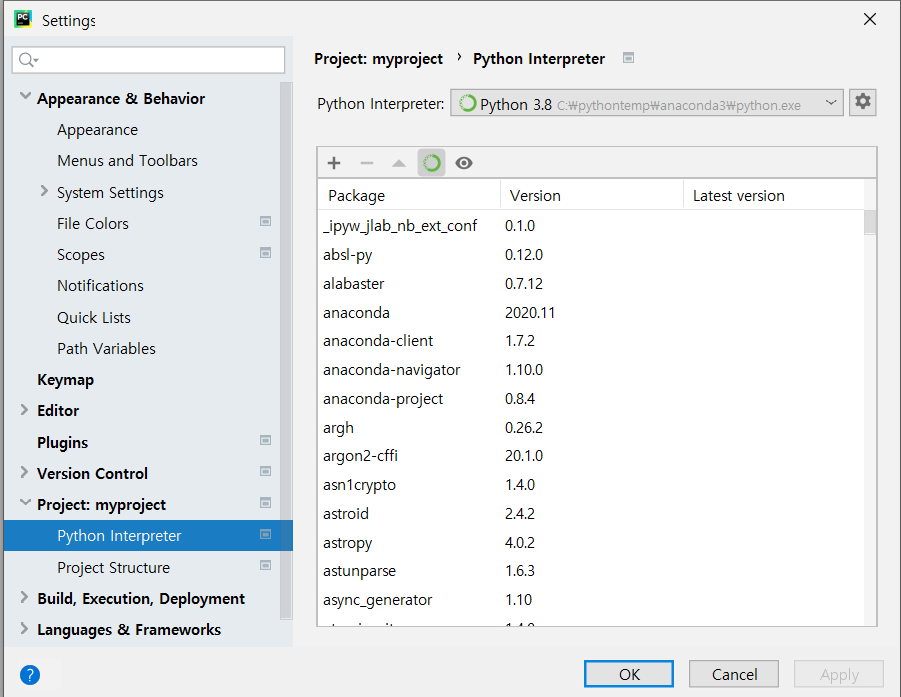
Task: Click the help question mark icon
Action: (30, 675)
